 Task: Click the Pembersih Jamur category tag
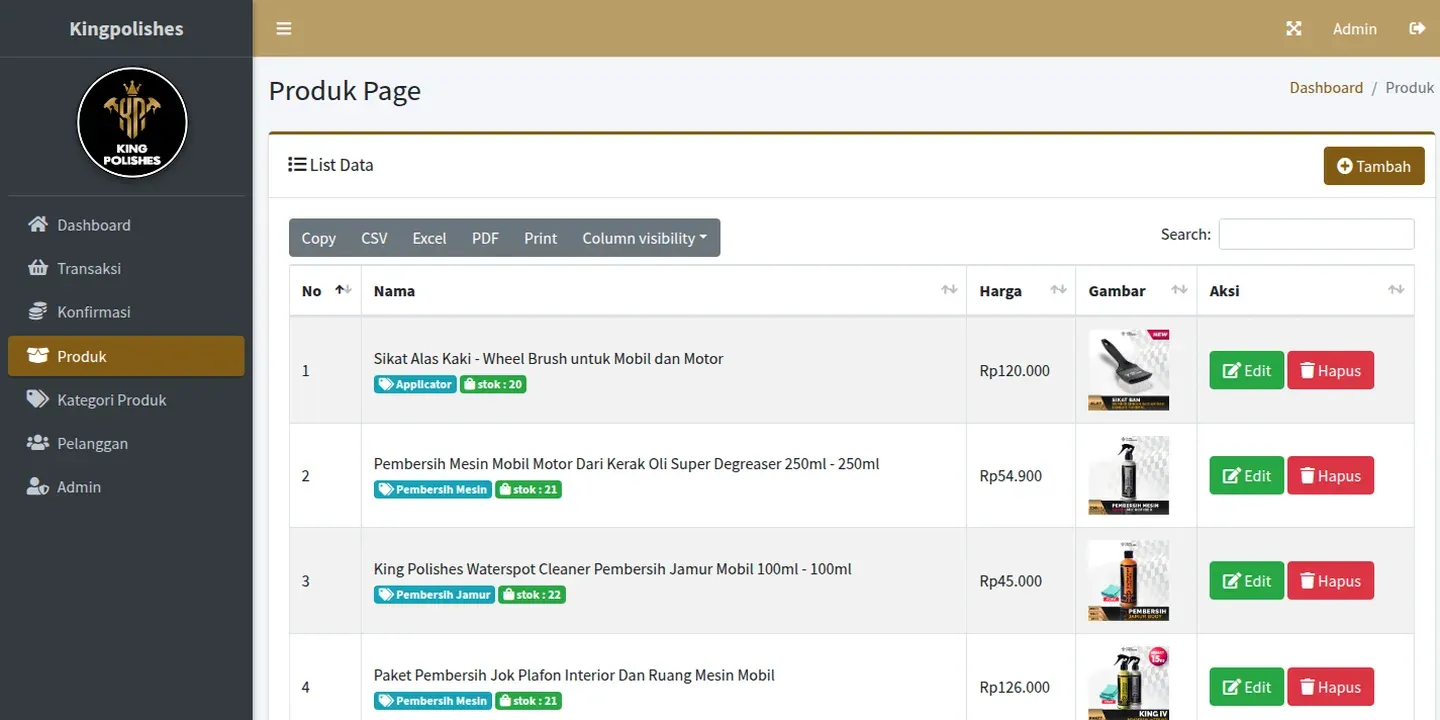pyautogui.click(x=434, y=594)
